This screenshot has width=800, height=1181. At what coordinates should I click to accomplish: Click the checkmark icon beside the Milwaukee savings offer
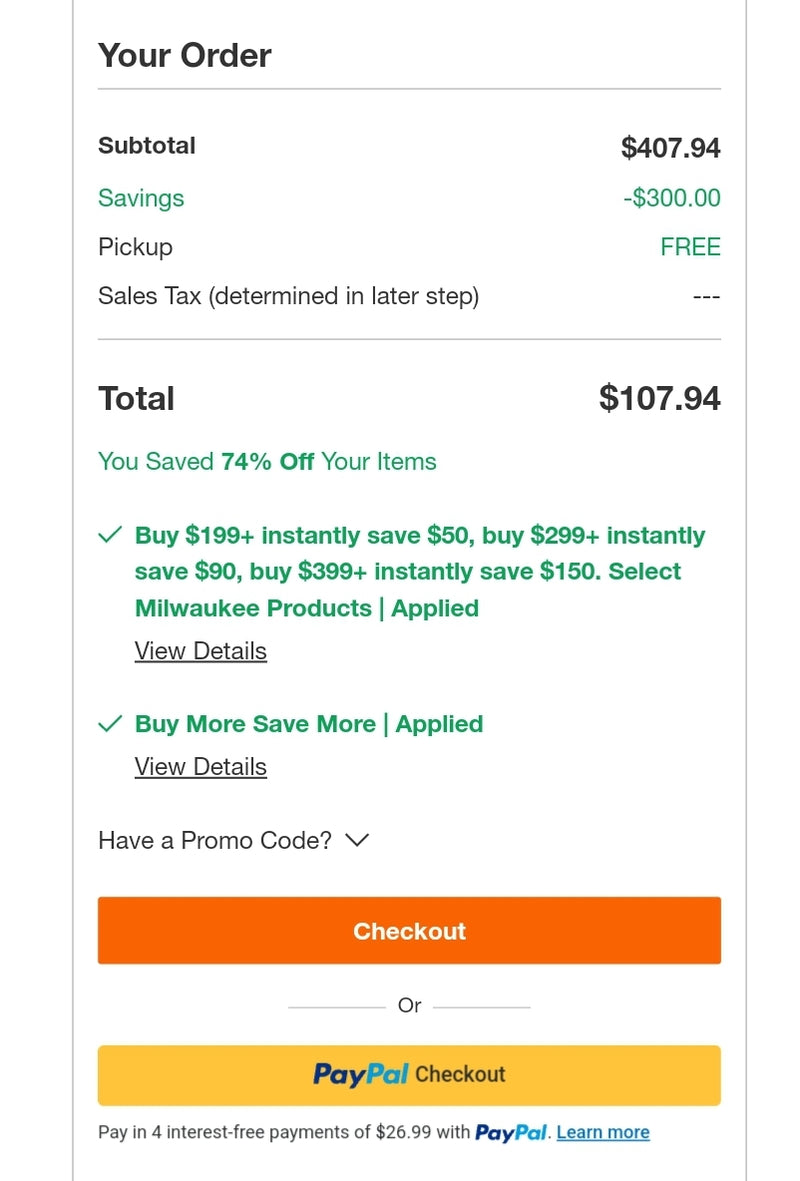pyautogui.click(x=110, y=534)
